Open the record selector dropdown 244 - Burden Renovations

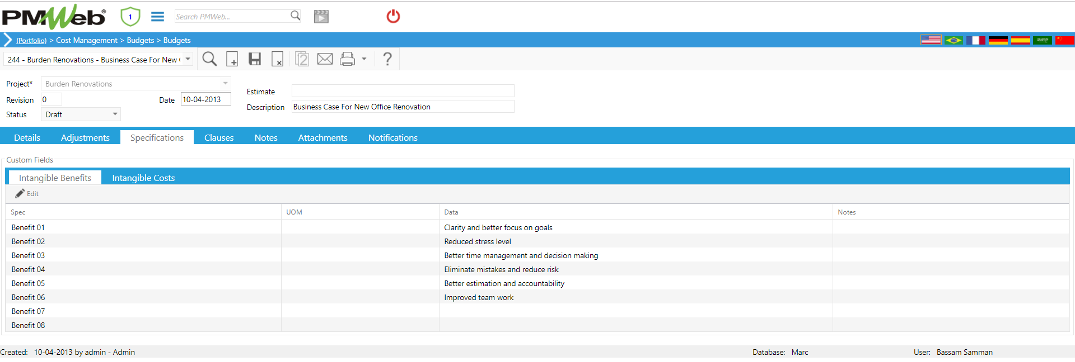[99, 60]
